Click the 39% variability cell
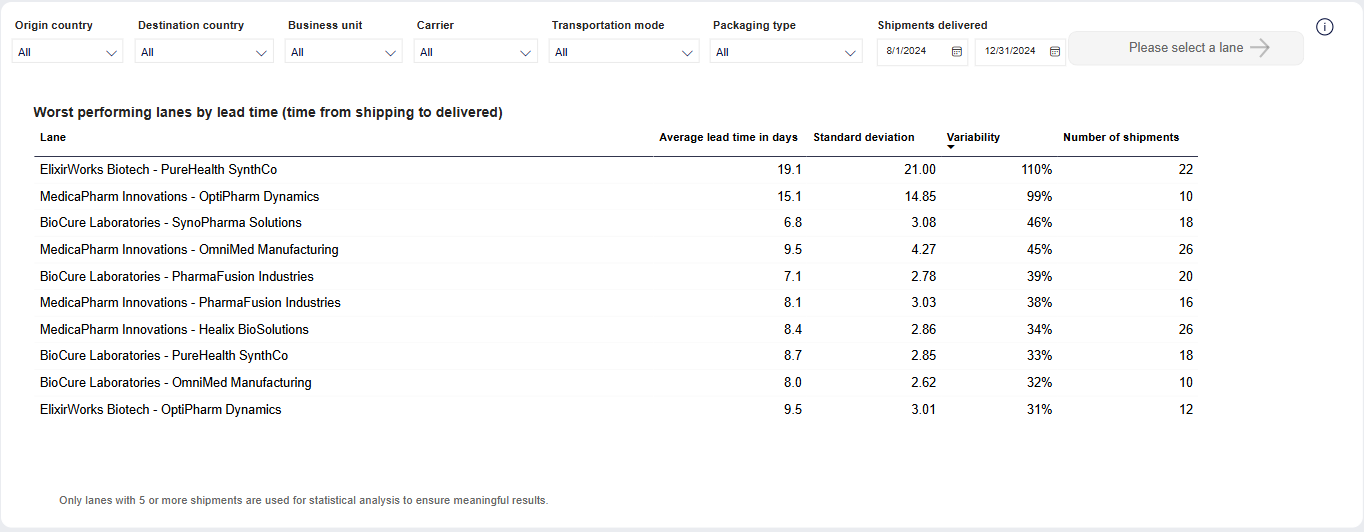 pyautogui.click(x=1039, y=276)
